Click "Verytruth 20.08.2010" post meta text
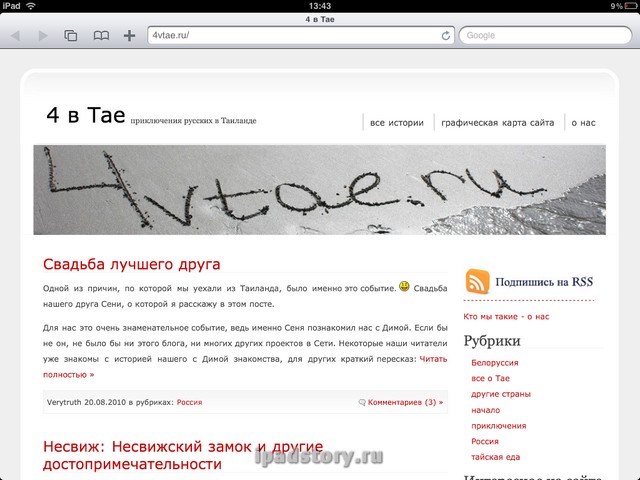The height and width of the screenshot is (480, 640). pyautogui.click(x=87, y=402)
